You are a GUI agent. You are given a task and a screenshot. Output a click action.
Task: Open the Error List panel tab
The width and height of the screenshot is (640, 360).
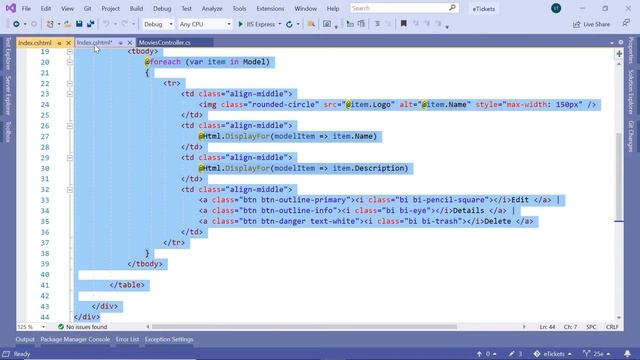pyautogui.click(x=127, y=339)
